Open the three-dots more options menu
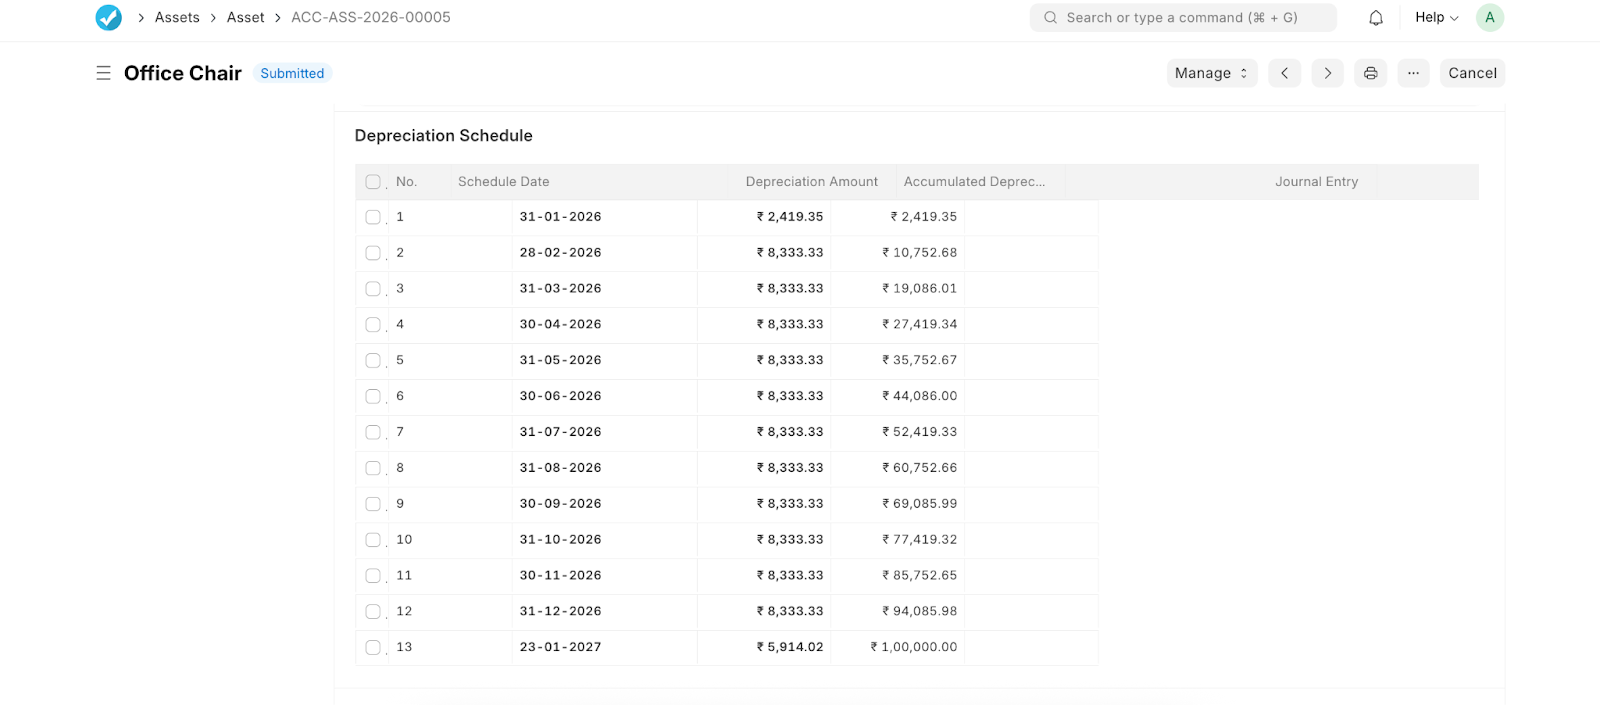 pyautogui.click(x=1413, y=73)
